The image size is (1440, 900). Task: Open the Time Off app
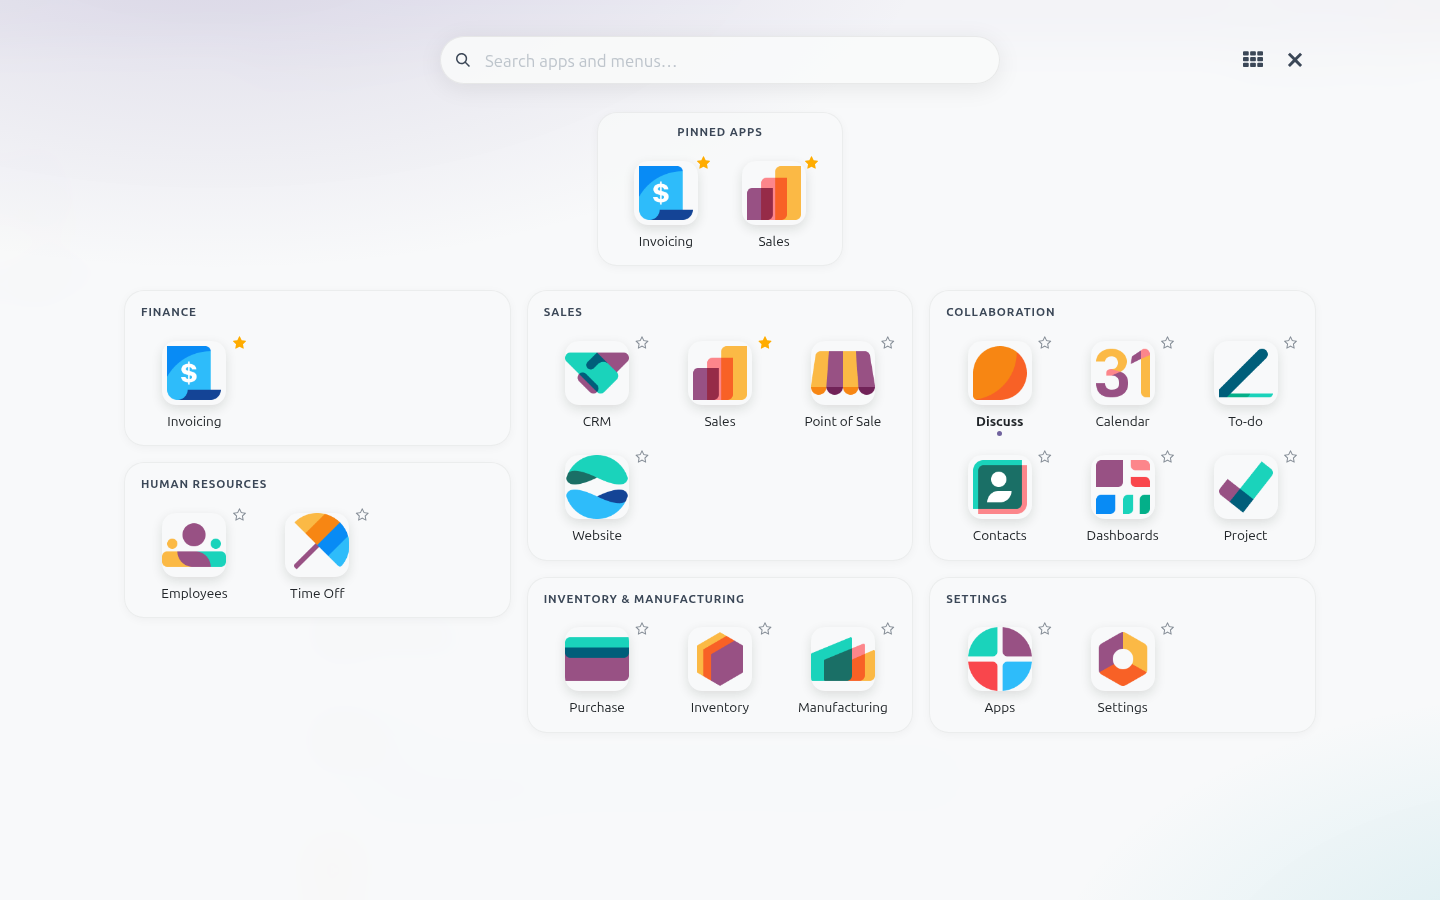[x=317, y=545]
